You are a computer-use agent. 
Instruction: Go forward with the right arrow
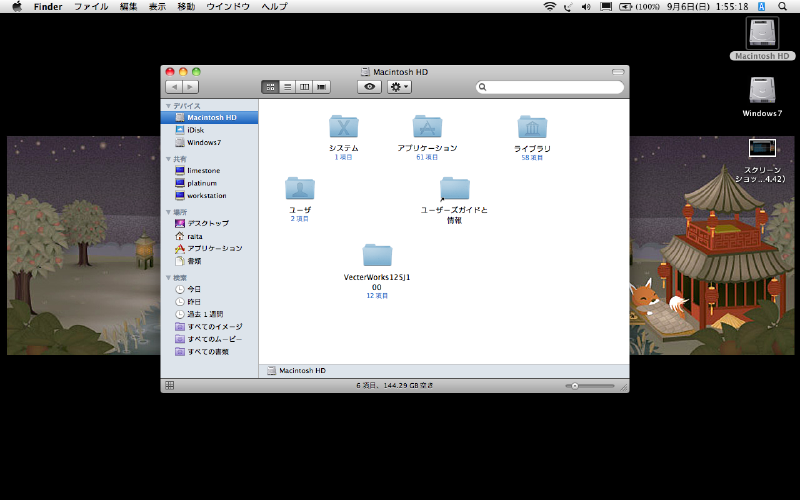tap(190, 87)
